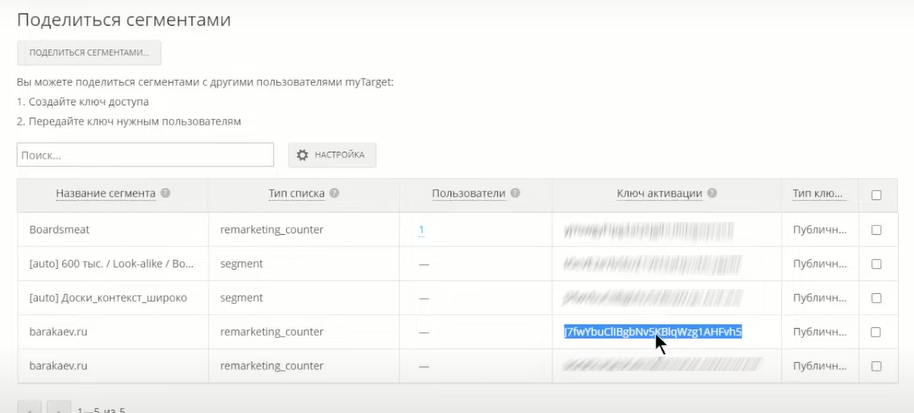This screenshot has width=914, height=413.
Task: Toggle the select-all checkbox in table header
Action: coord(876,195)
